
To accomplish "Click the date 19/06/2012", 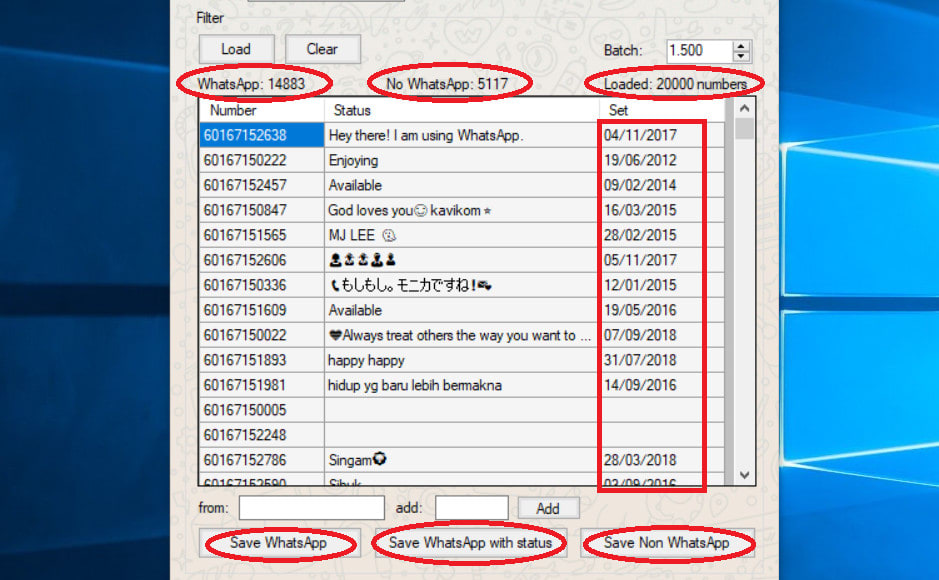I will 640,160.
